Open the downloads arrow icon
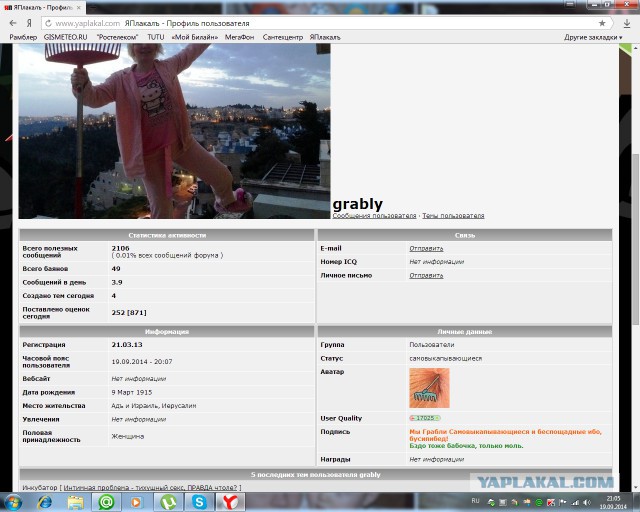This screenshot has width=640, height=512. point(627,24)
